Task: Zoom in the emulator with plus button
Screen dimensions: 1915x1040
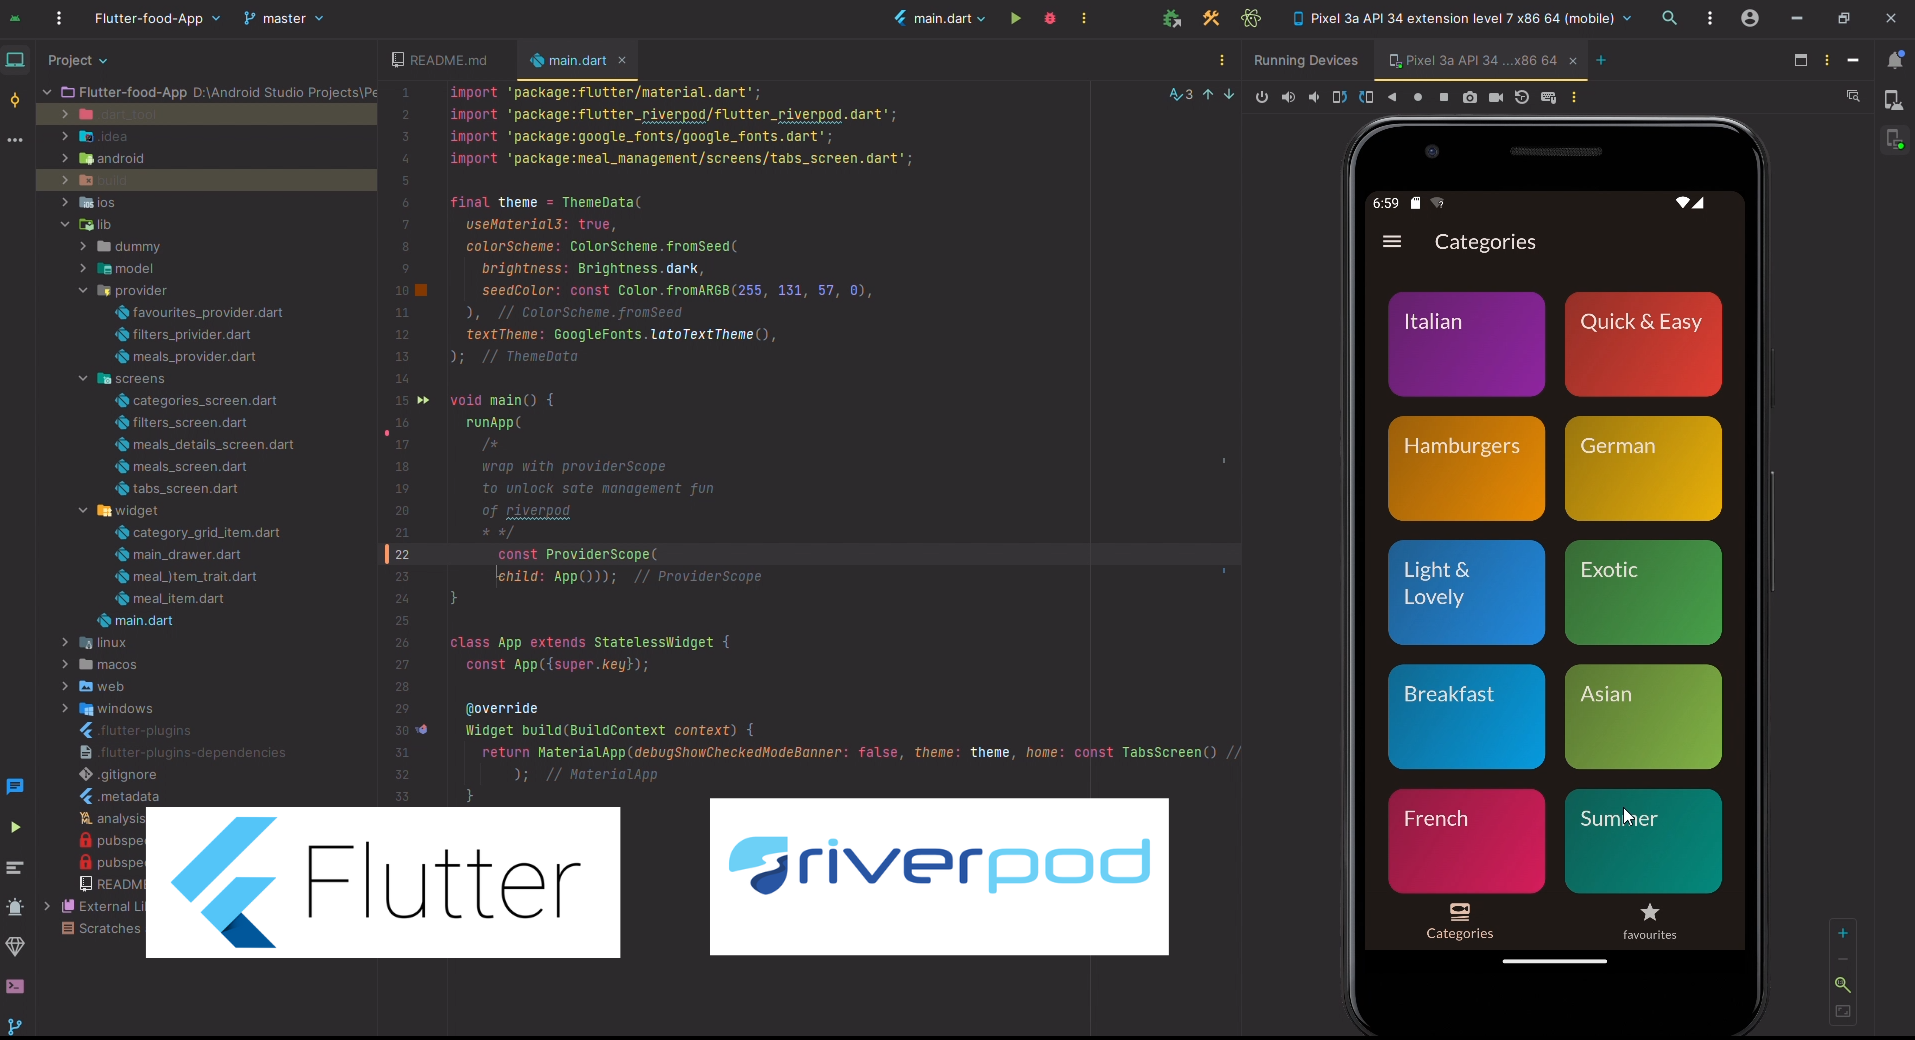Action: 1843,933
